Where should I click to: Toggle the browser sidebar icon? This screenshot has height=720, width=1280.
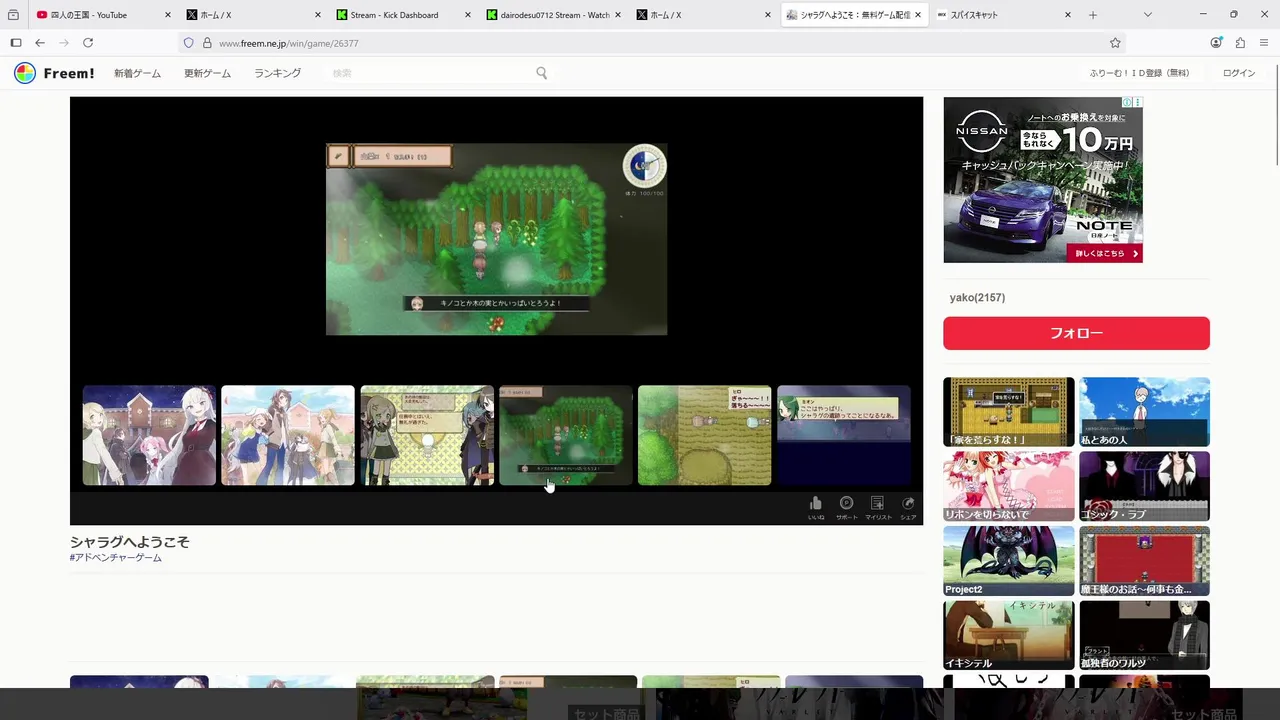(x=16, y=43)
